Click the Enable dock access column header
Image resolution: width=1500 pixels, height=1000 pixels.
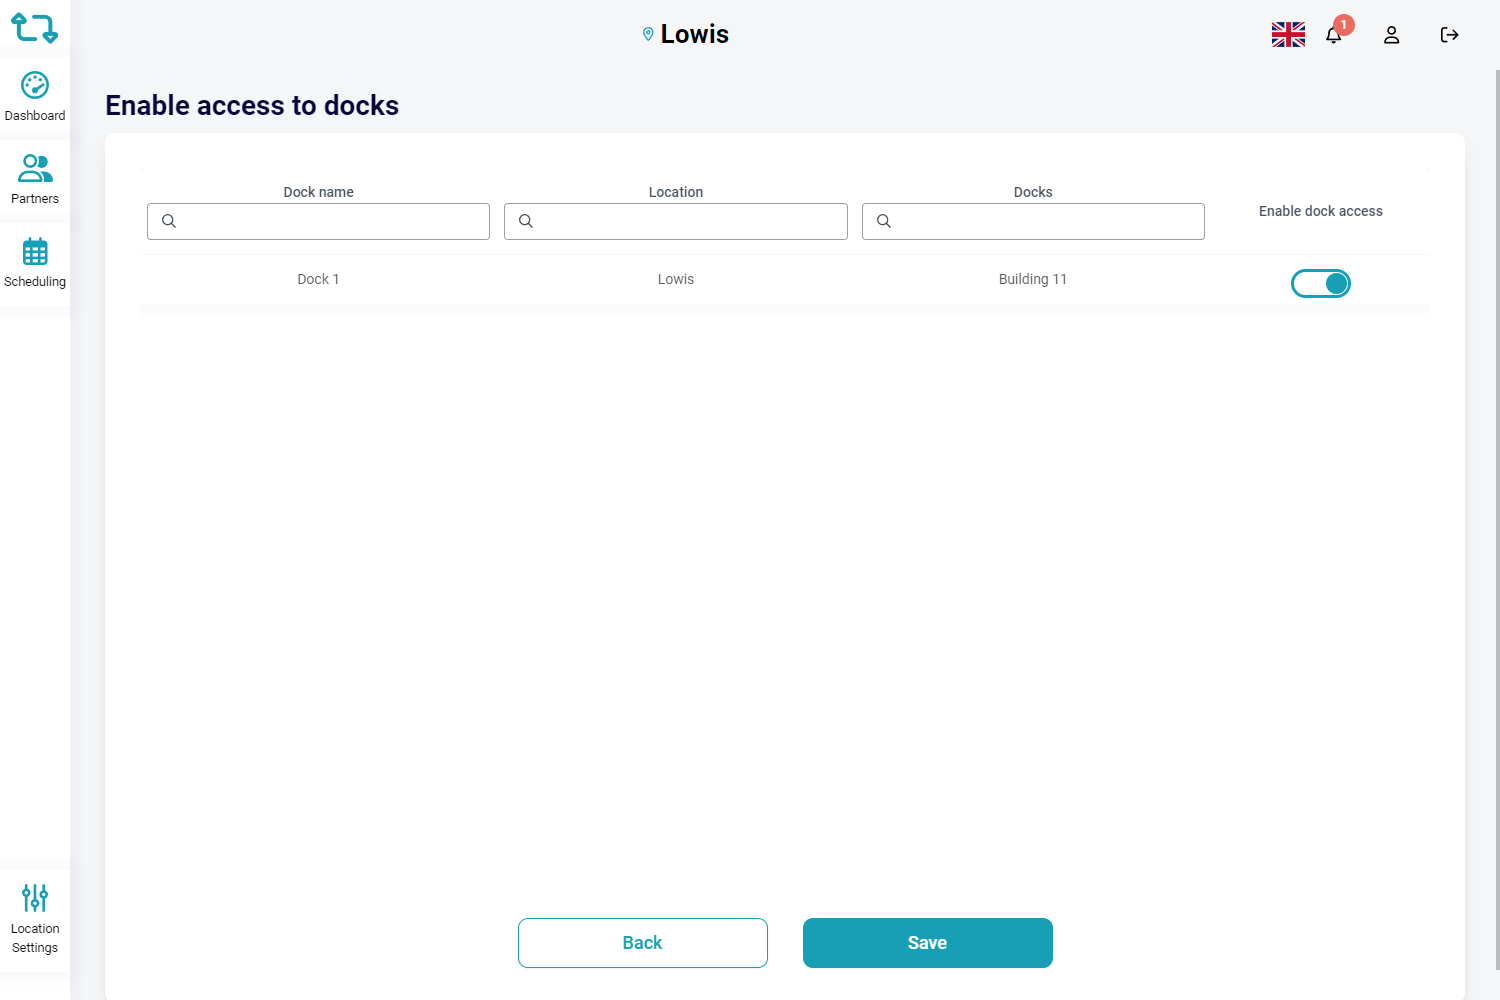[1321, 211]
